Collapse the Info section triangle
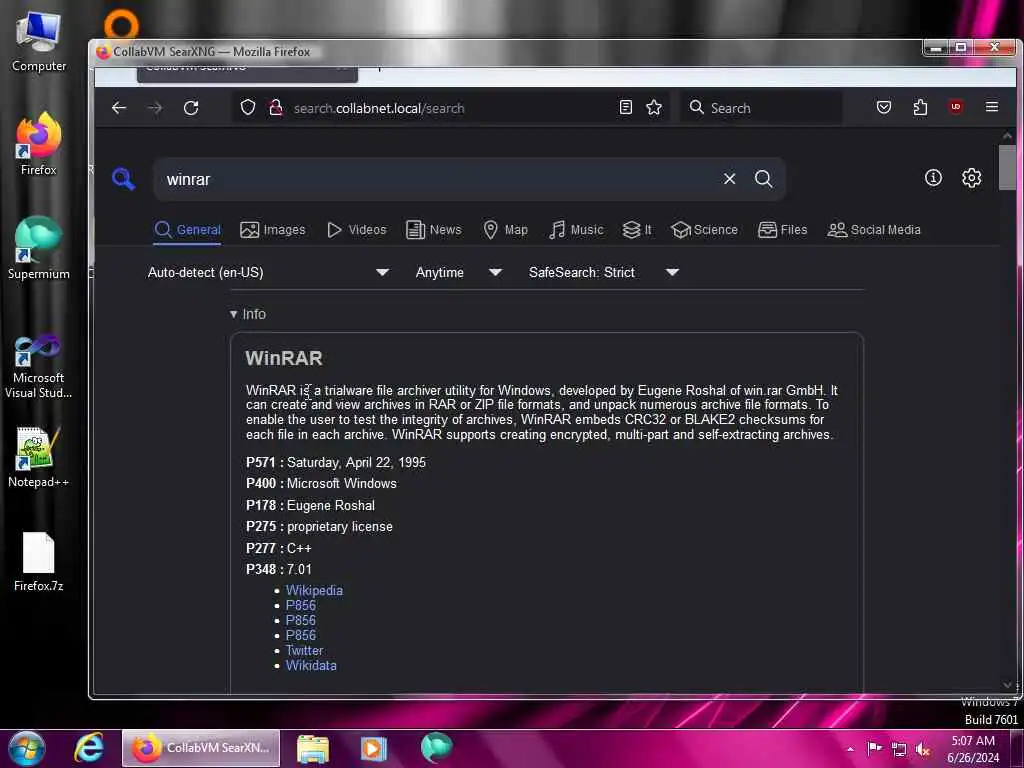The width and height of the screenshot is (1024, 768). tap(233, 314)
